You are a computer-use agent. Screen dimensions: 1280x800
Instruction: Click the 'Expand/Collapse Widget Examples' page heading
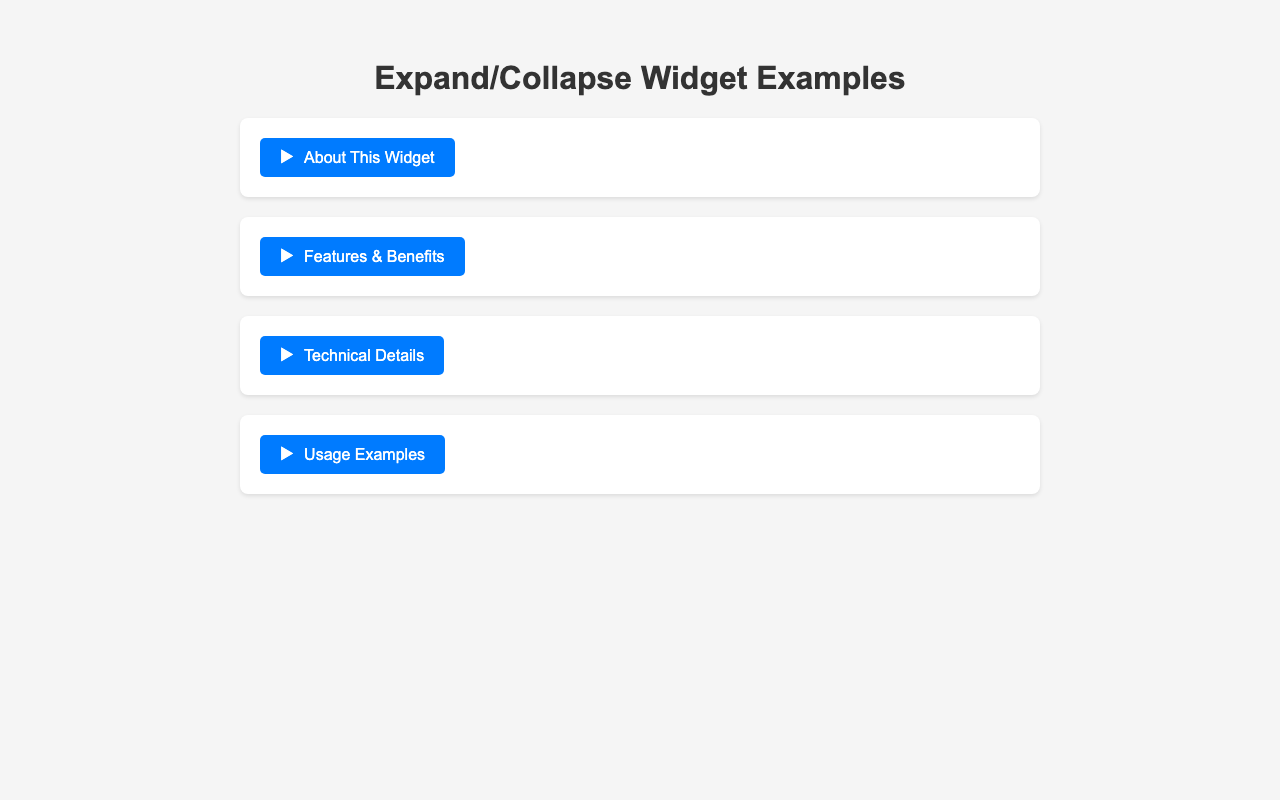640,78
